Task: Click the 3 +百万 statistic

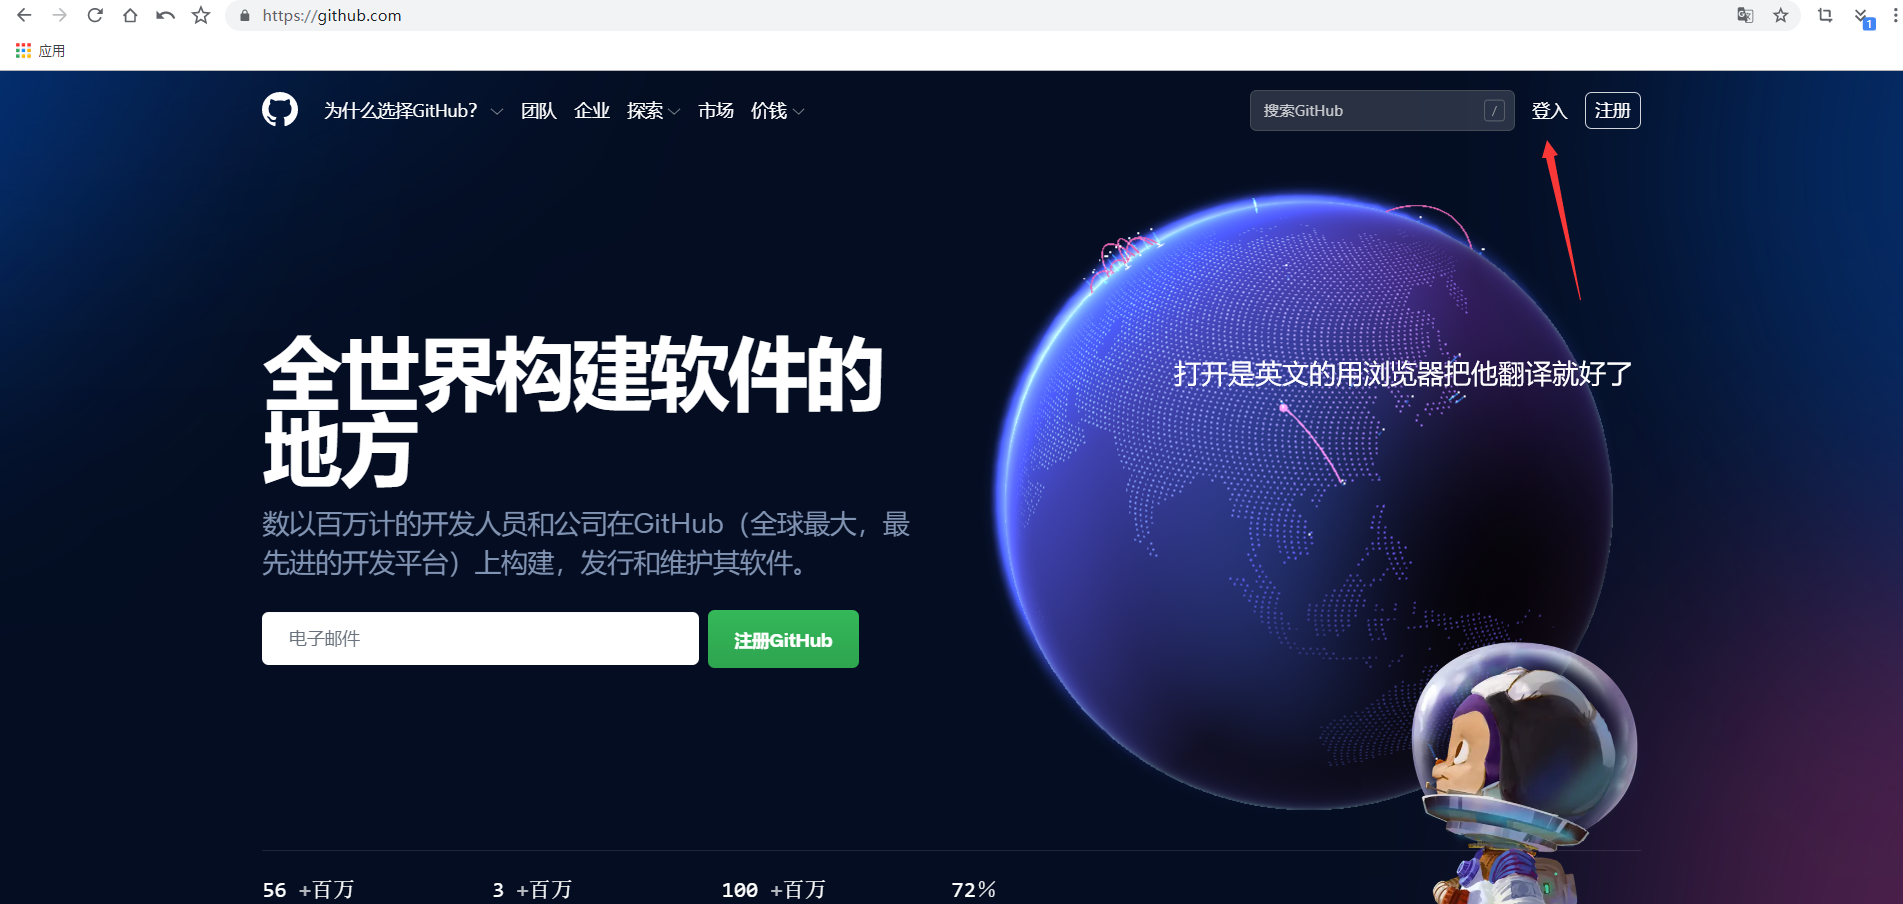Action: point(532,890)
